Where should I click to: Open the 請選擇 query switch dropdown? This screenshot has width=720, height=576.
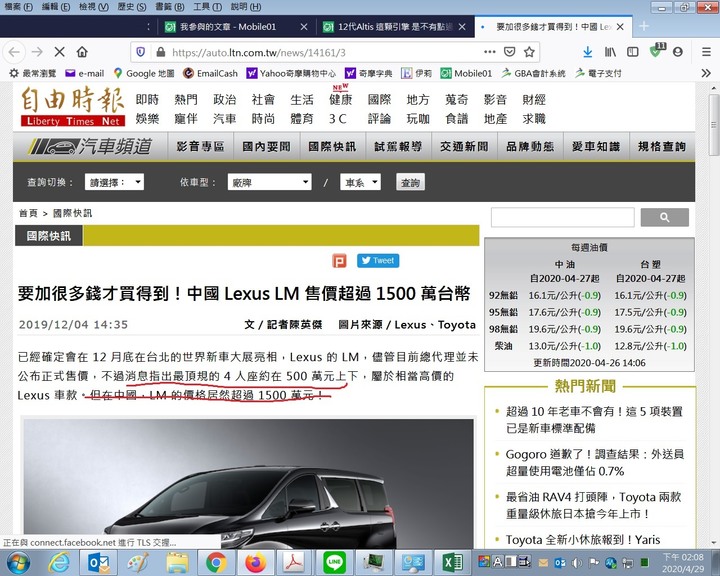point(114,182)
